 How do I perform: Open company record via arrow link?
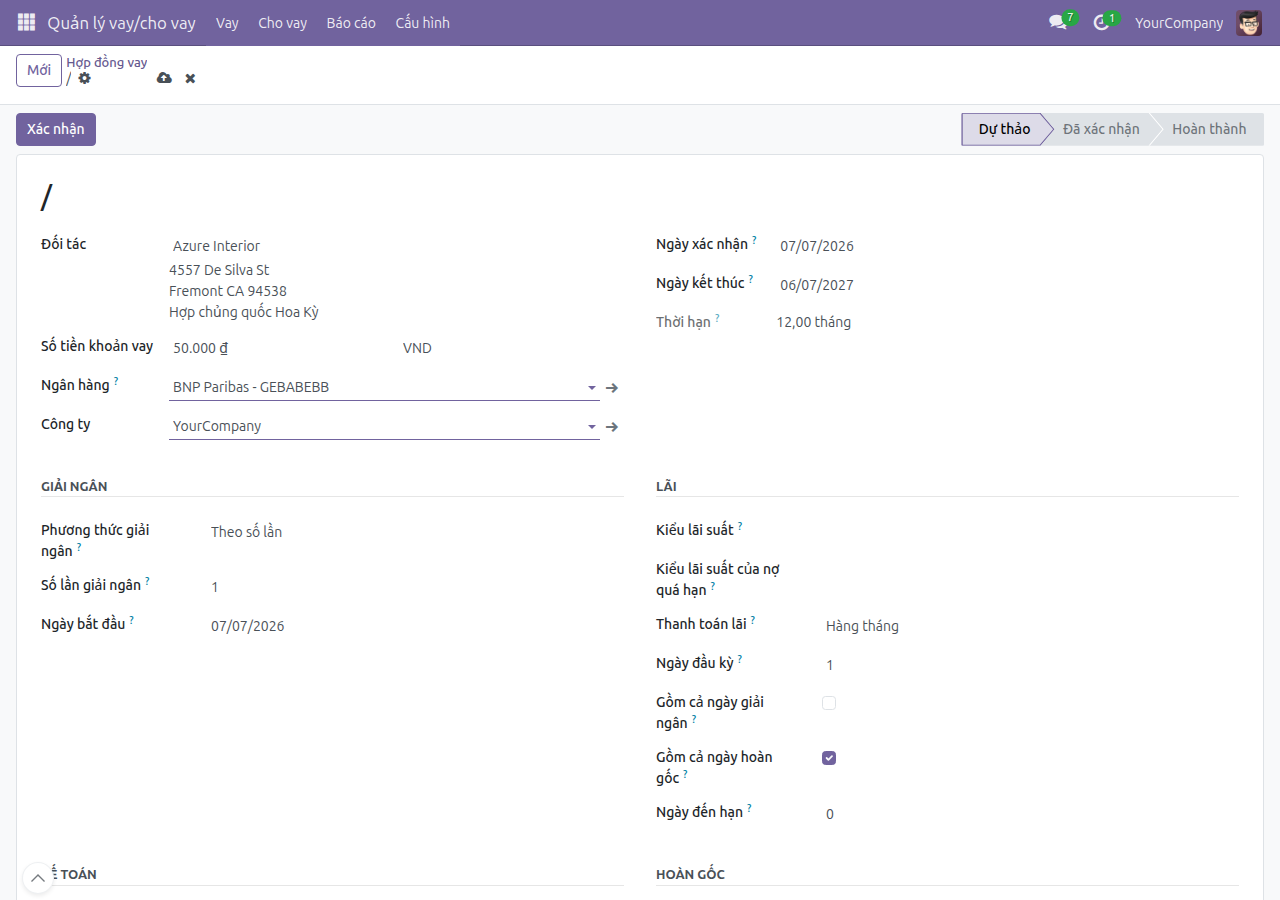(612, 427)
